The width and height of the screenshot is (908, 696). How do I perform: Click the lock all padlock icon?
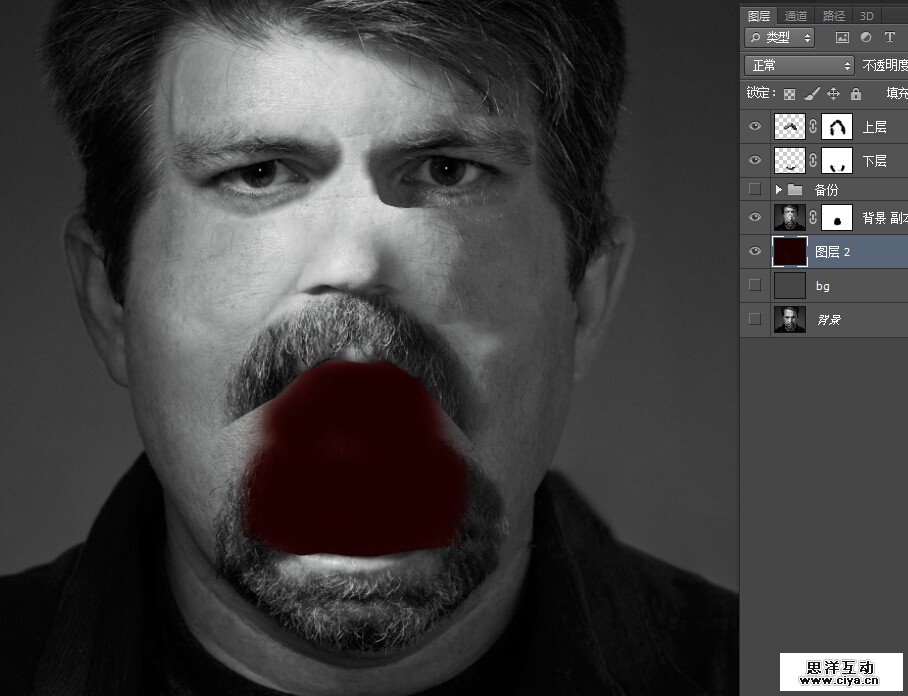[x=856, y=94]
